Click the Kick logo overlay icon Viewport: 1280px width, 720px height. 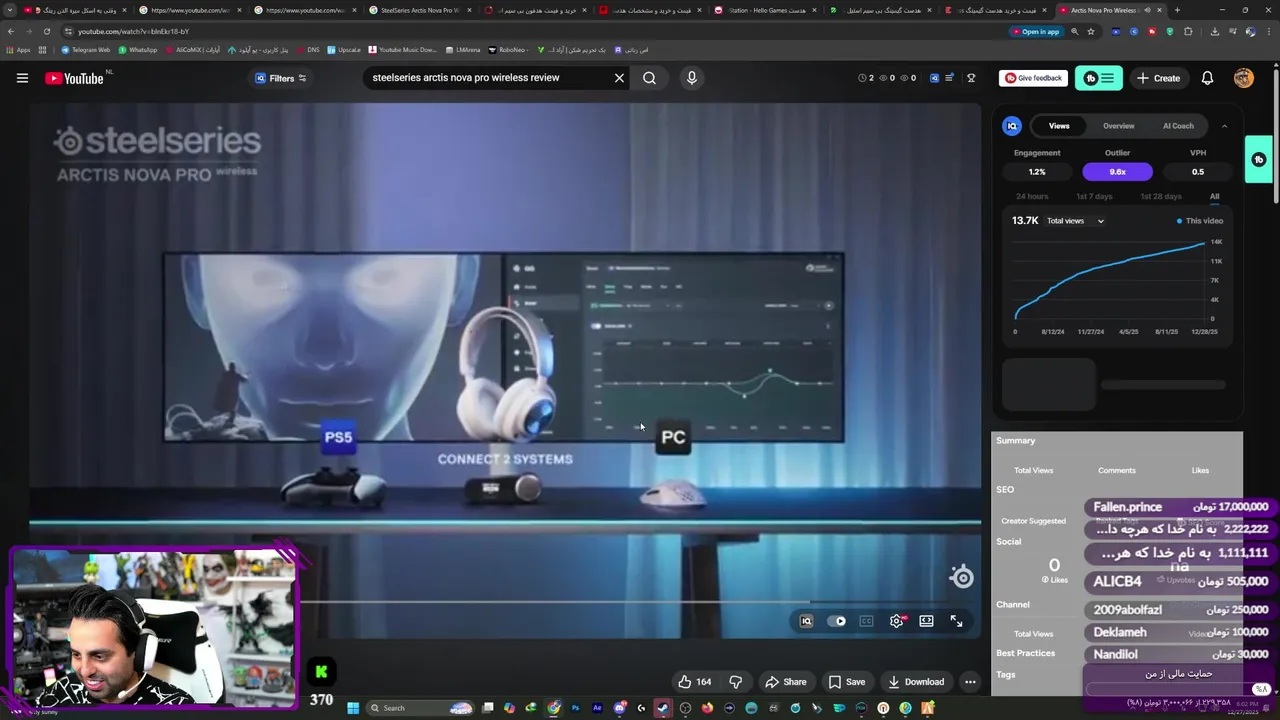[x=321, y=672]
